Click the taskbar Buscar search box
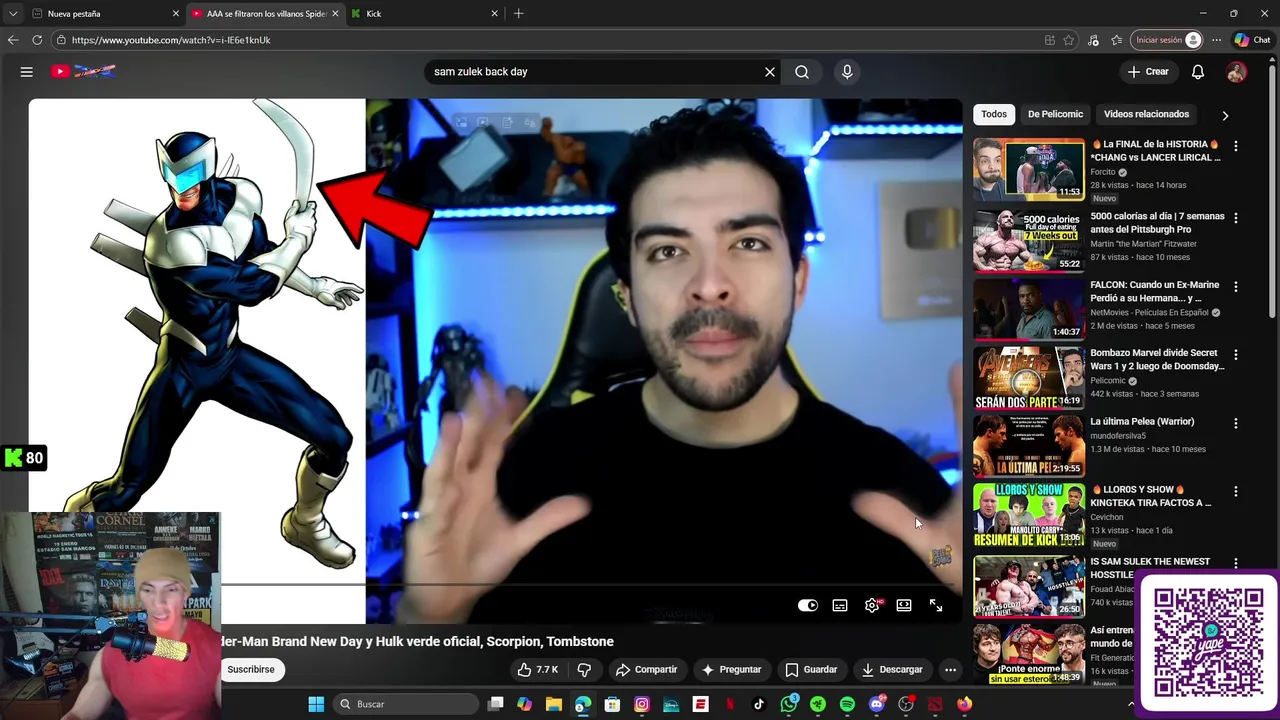Screen dimensions: 1280x720 (x=405, y=704)
